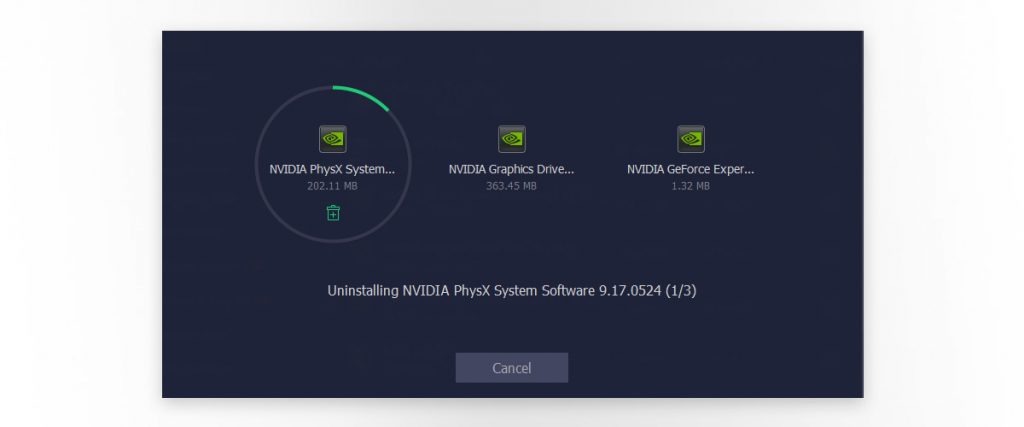This screenshot has width=1024, height=427.
Task: Click empty dark area below GeForce Experience item
Action: (x=690, y=235)
